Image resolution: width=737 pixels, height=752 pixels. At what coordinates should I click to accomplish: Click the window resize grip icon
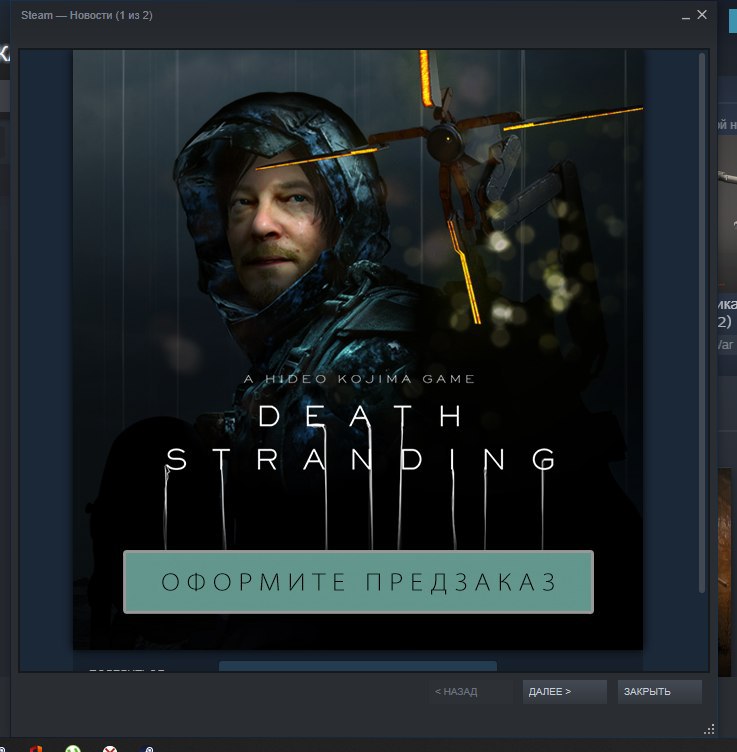709,729
